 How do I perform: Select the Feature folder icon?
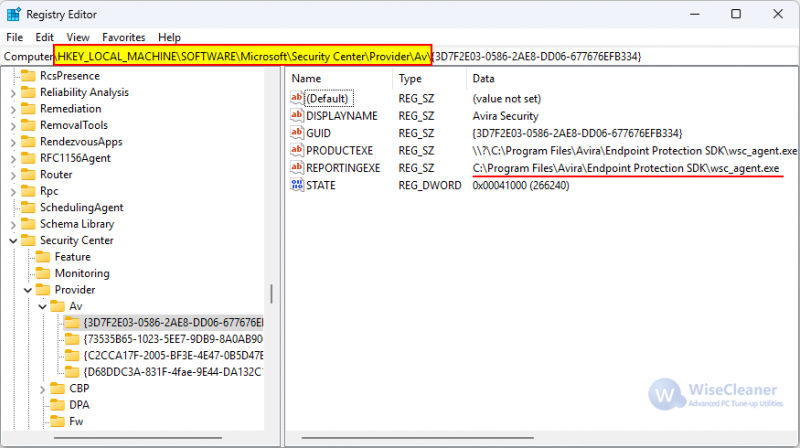(x=43, y=257)
